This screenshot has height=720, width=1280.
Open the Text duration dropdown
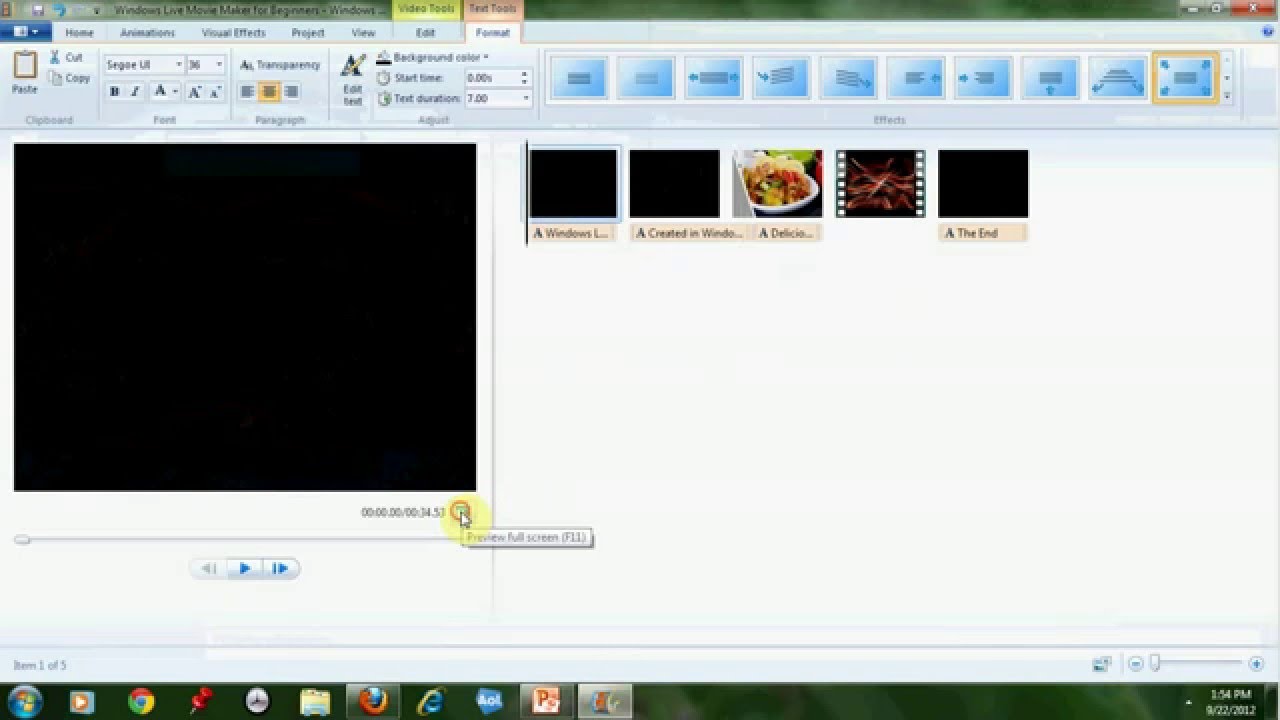pyautogui.click(x=526, y=98)
